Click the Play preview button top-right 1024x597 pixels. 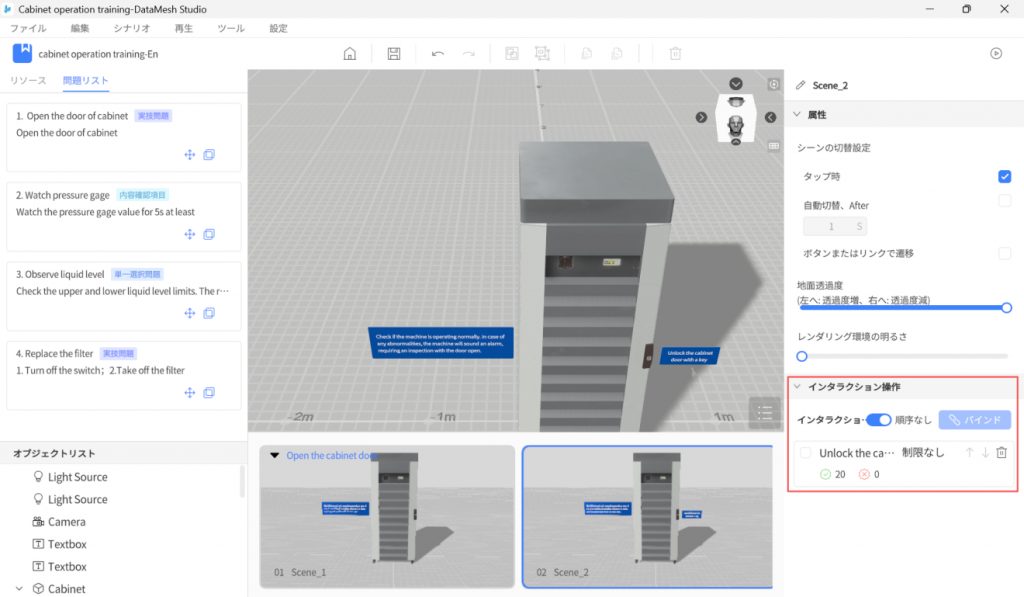[x=996, y=54]
